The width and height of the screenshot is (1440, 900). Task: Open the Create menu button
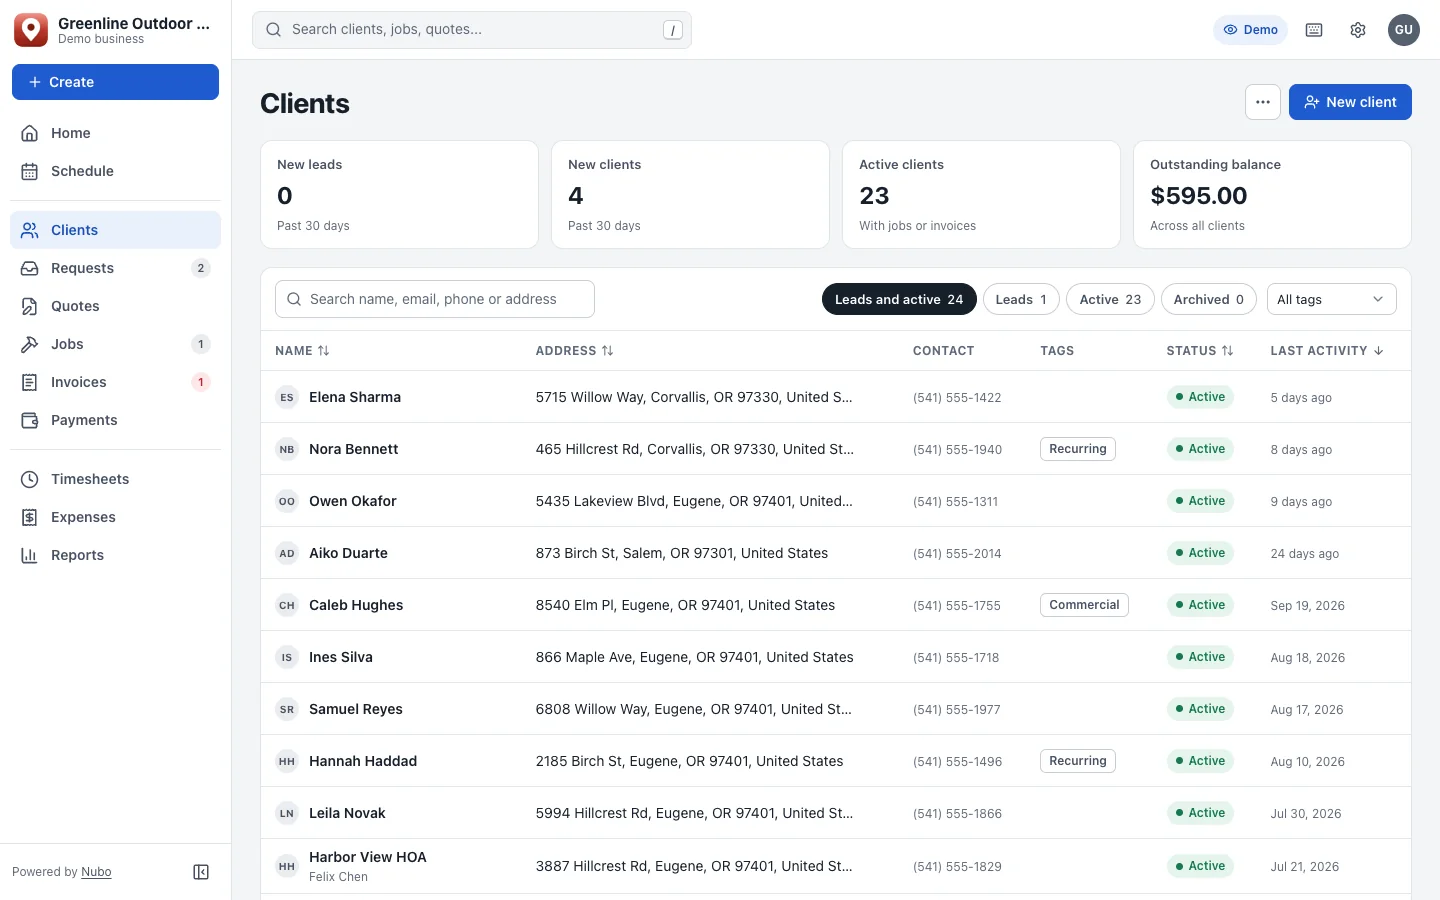click(x=115, y=82)
